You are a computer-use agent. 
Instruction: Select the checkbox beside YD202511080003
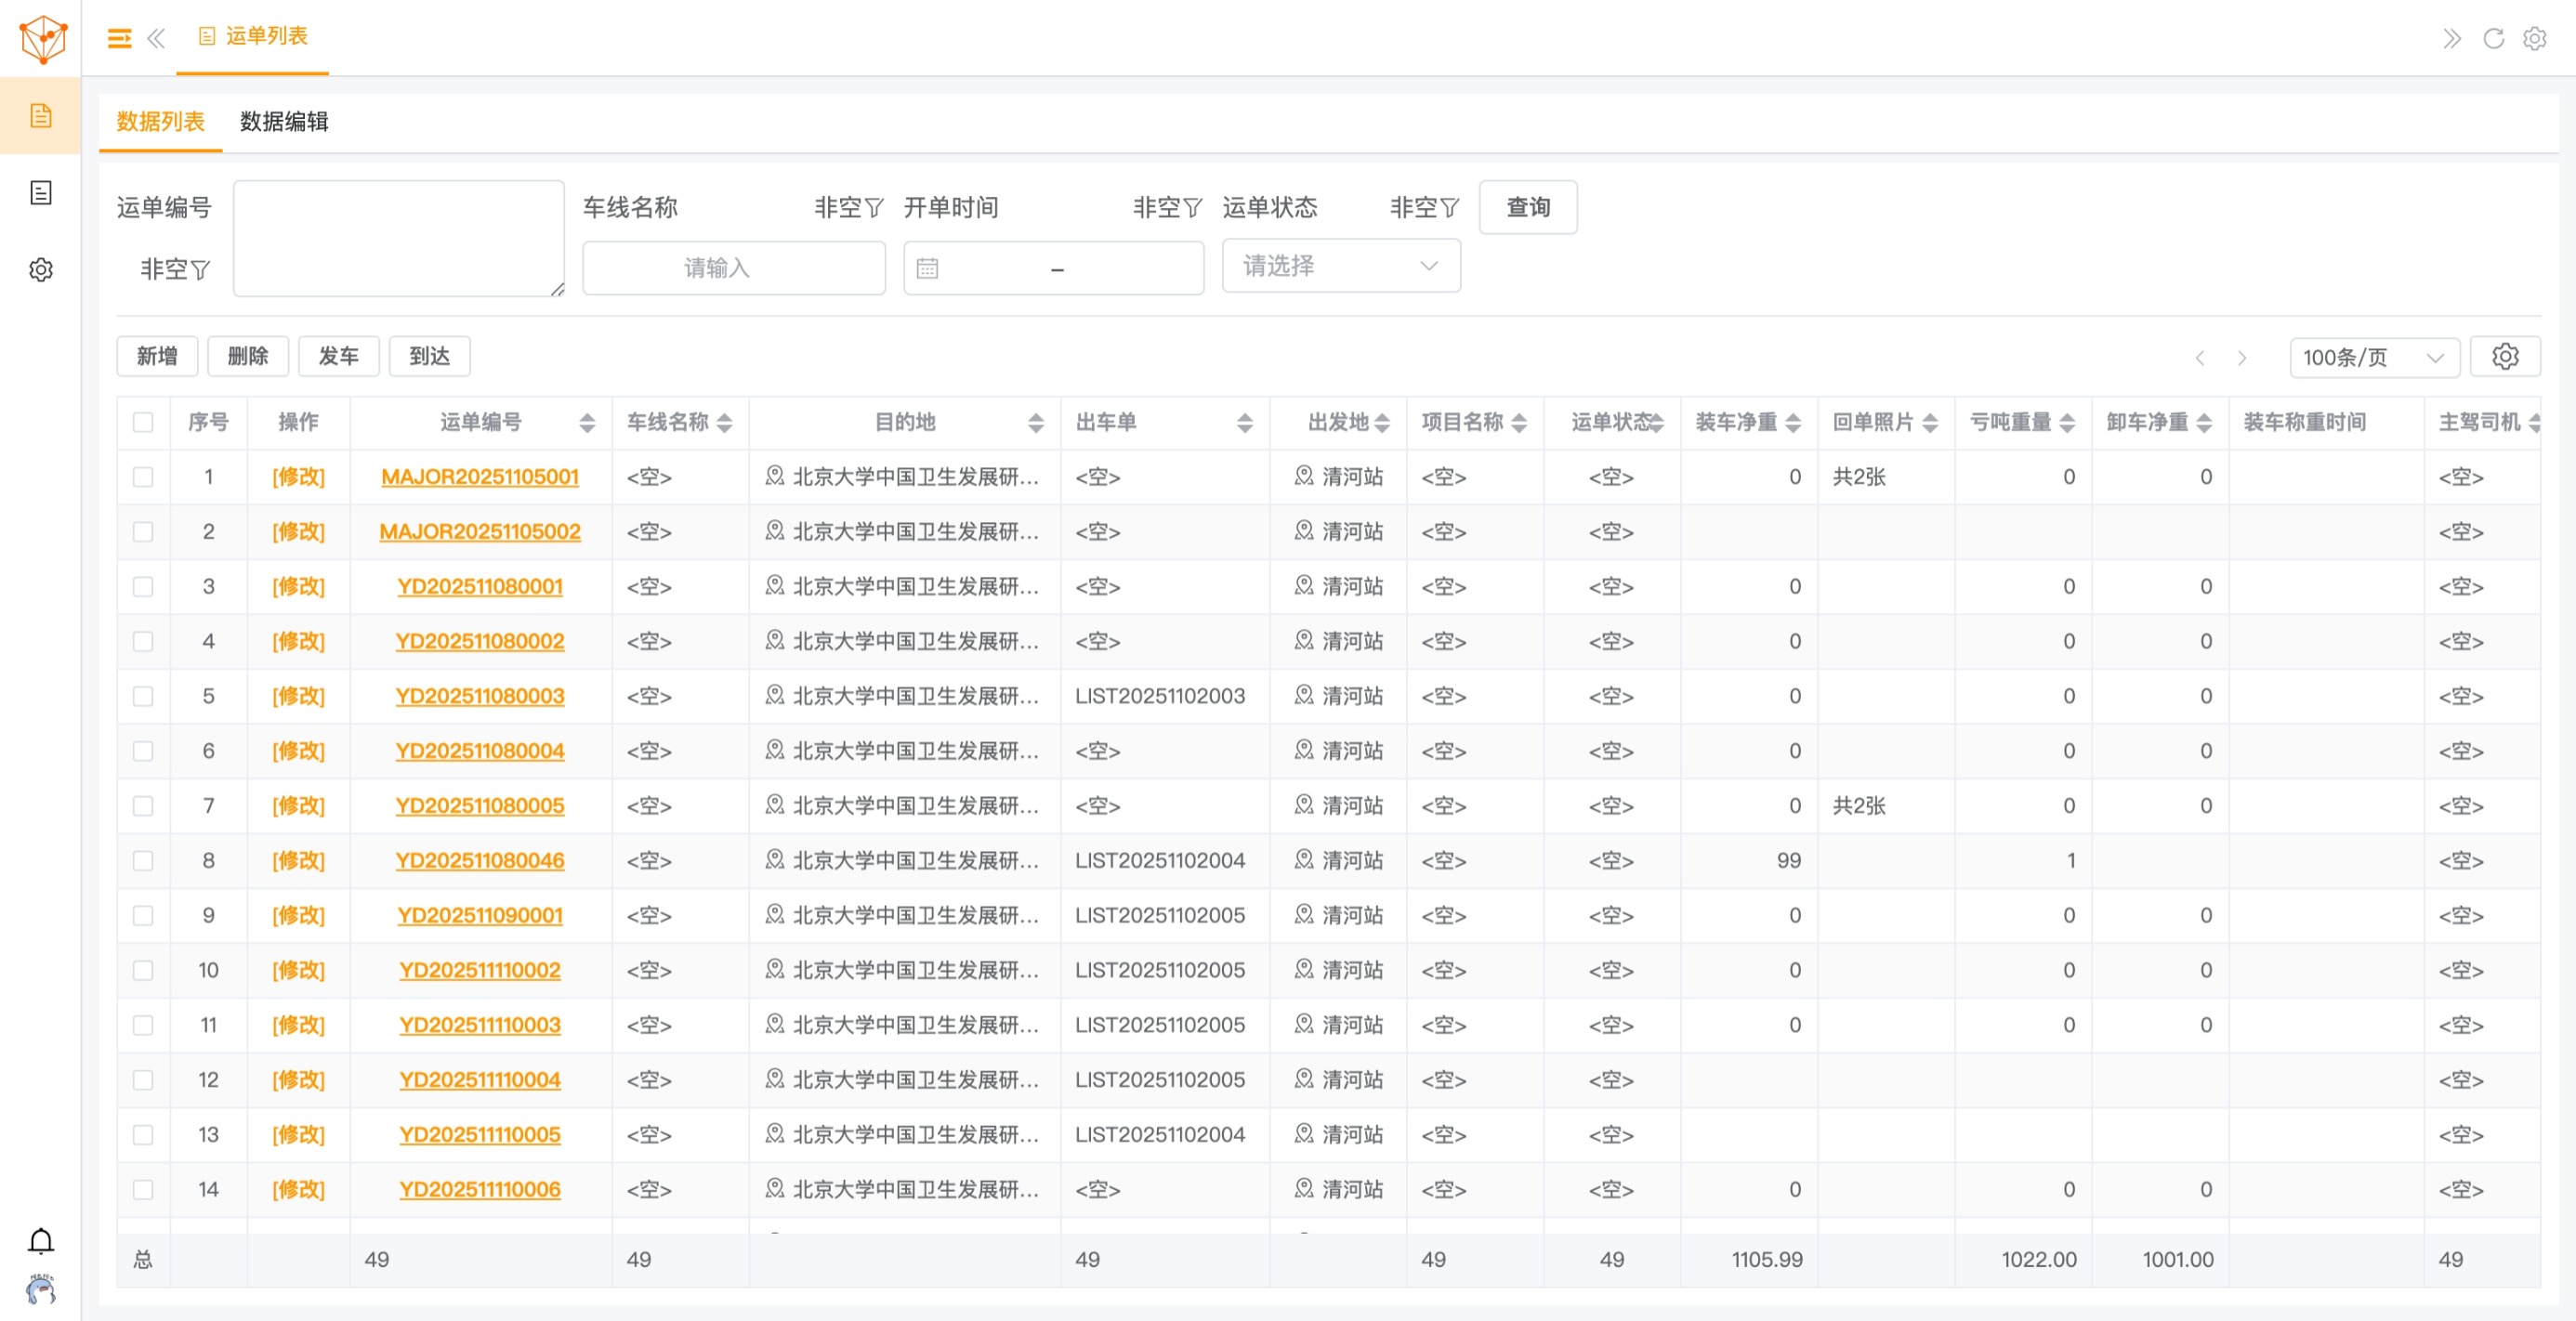coord(143,696)
